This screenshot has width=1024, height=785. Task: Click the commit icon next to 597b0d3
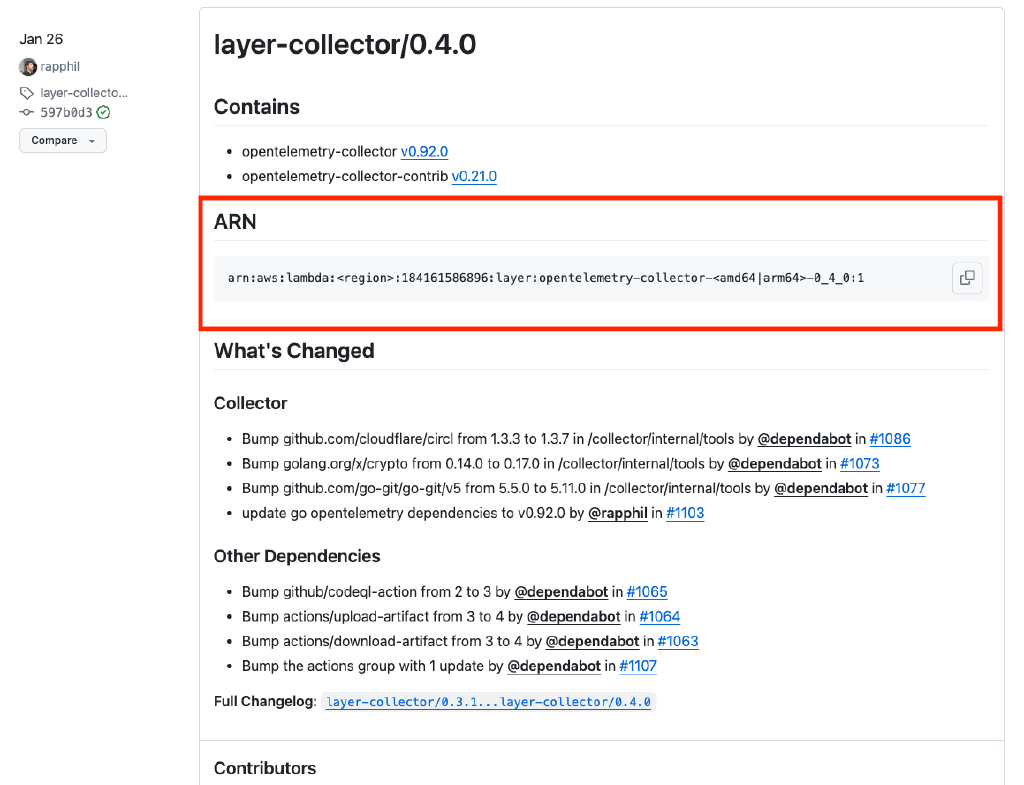tap(24, 112)
